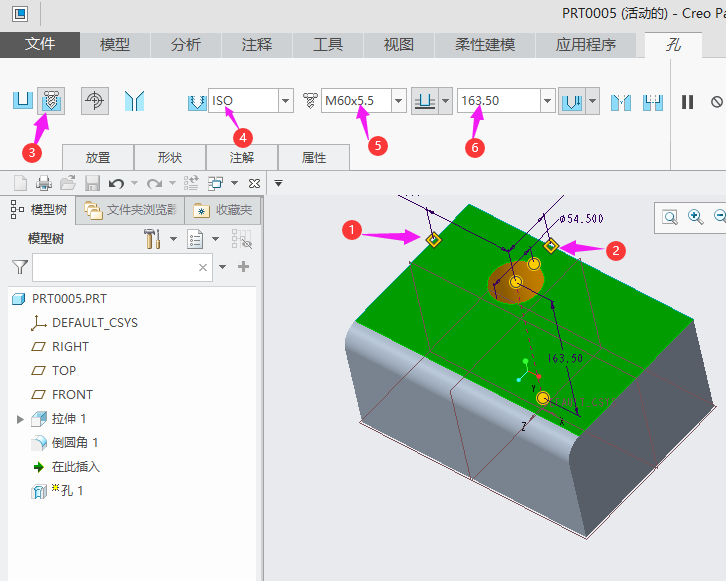This screenshot has height=581, width=726.
Task: Click the regenerate icon
Action: pos(191,183)
